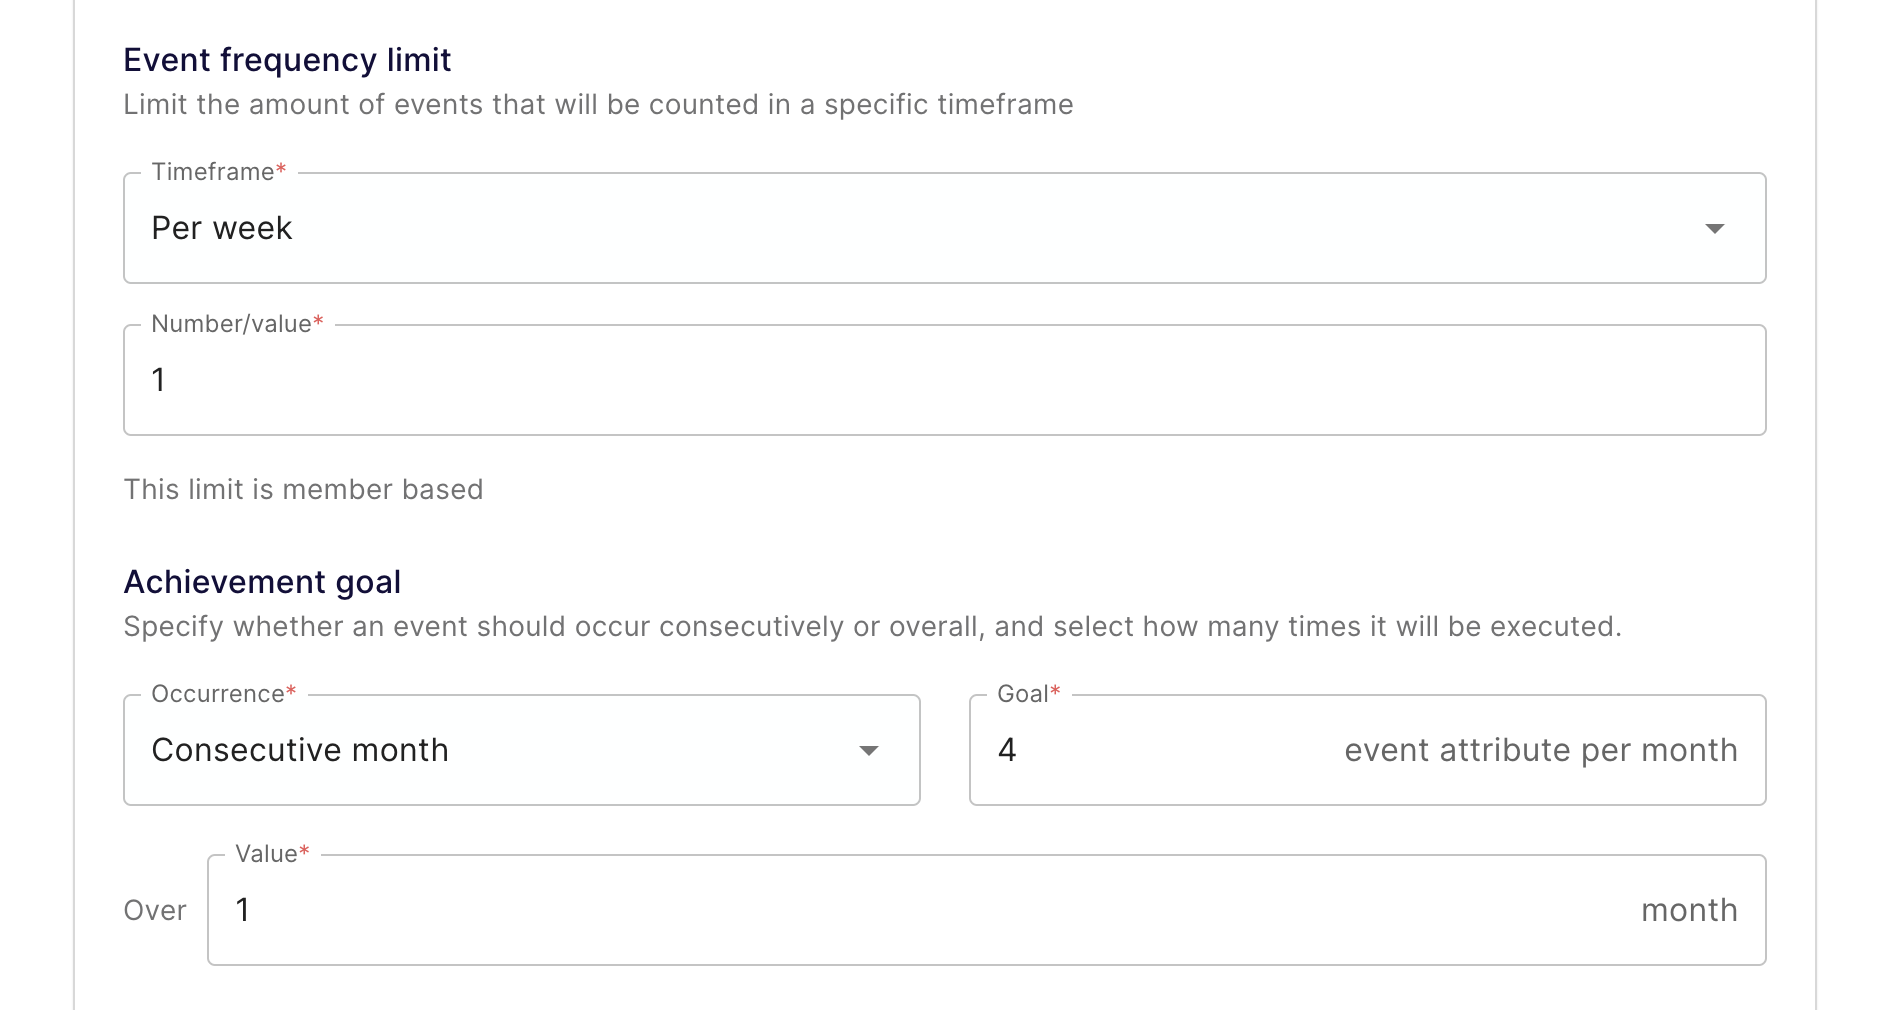Click the 'Over' label text

[x=155, y=910]
